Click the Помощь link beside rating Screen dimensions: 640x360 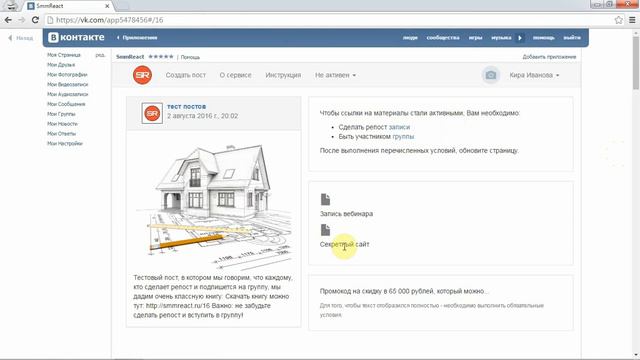point(190,57)
